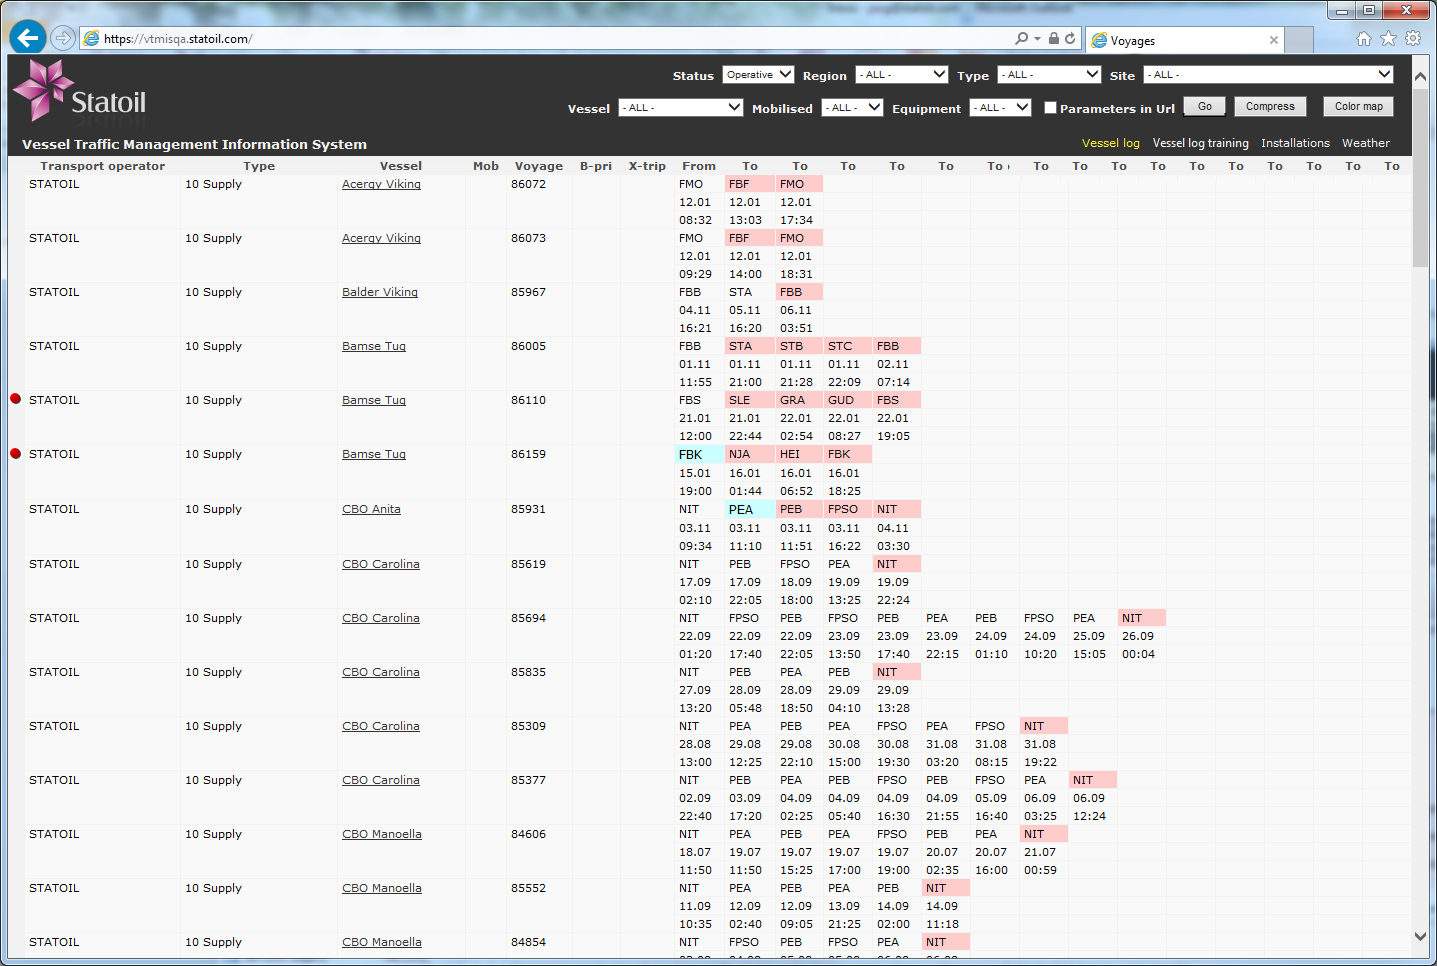Click voyage number 85694
1437x966 pixels.
click(x=528, y=618)
